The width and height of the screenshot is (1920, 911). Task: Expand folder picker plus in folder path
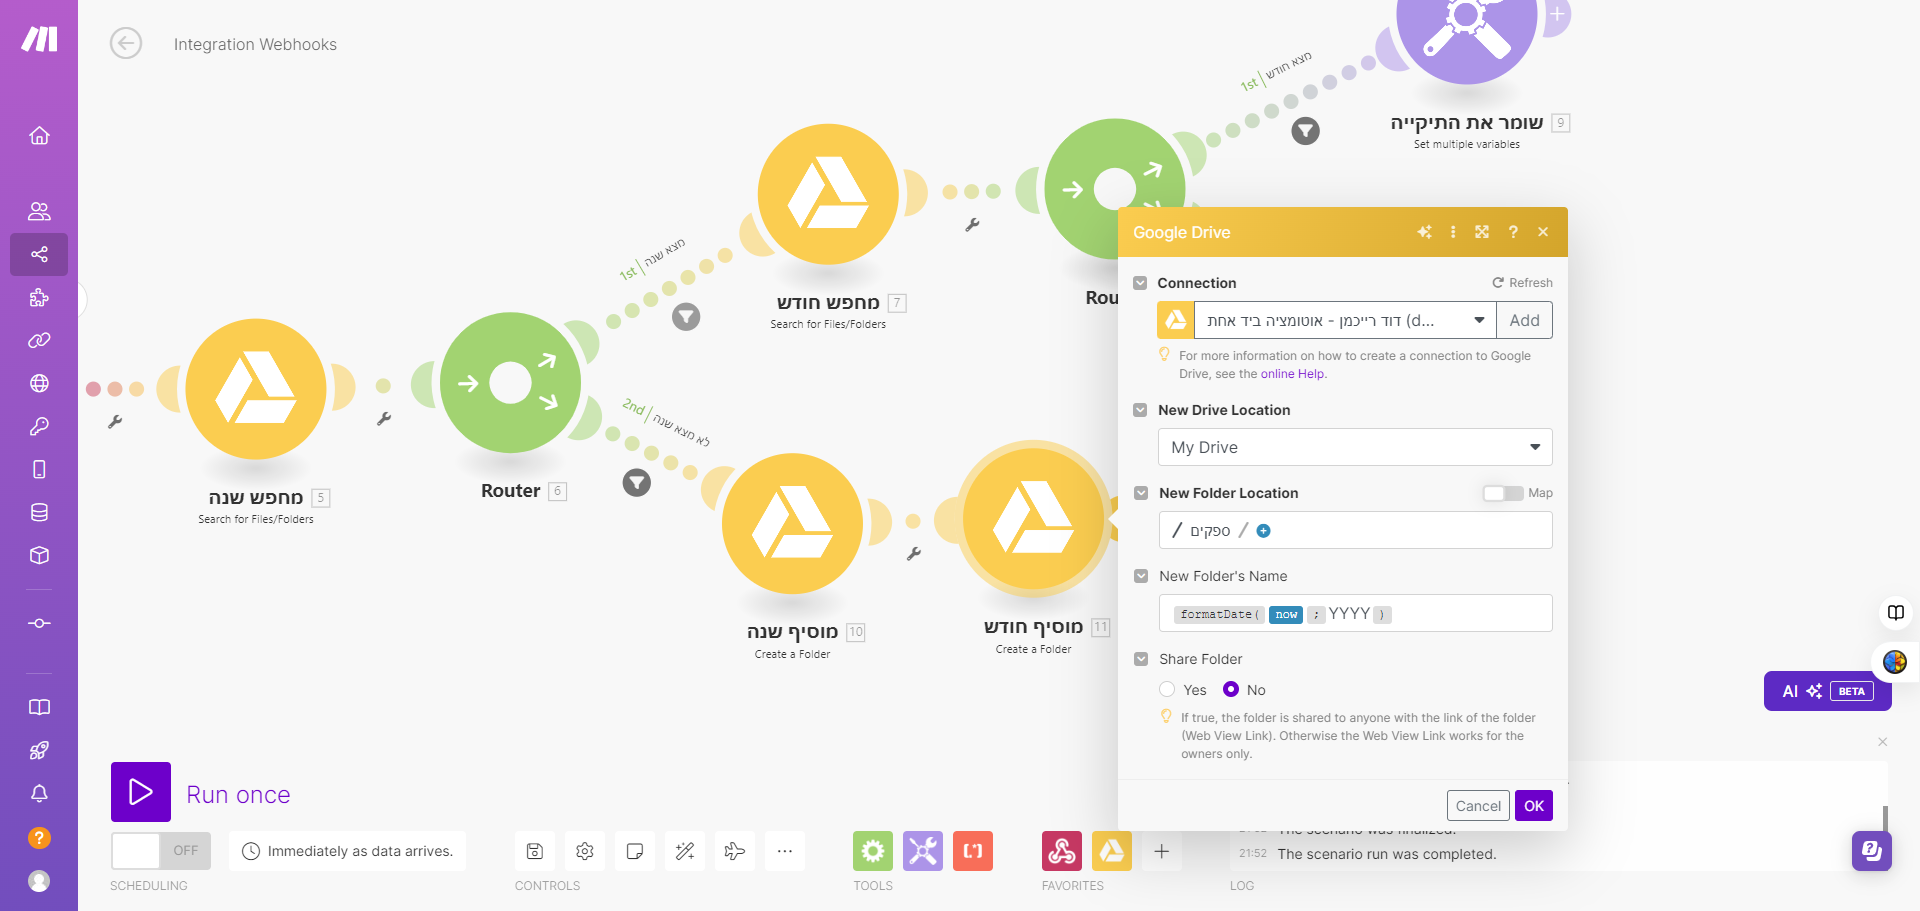tap(1263, 531)
